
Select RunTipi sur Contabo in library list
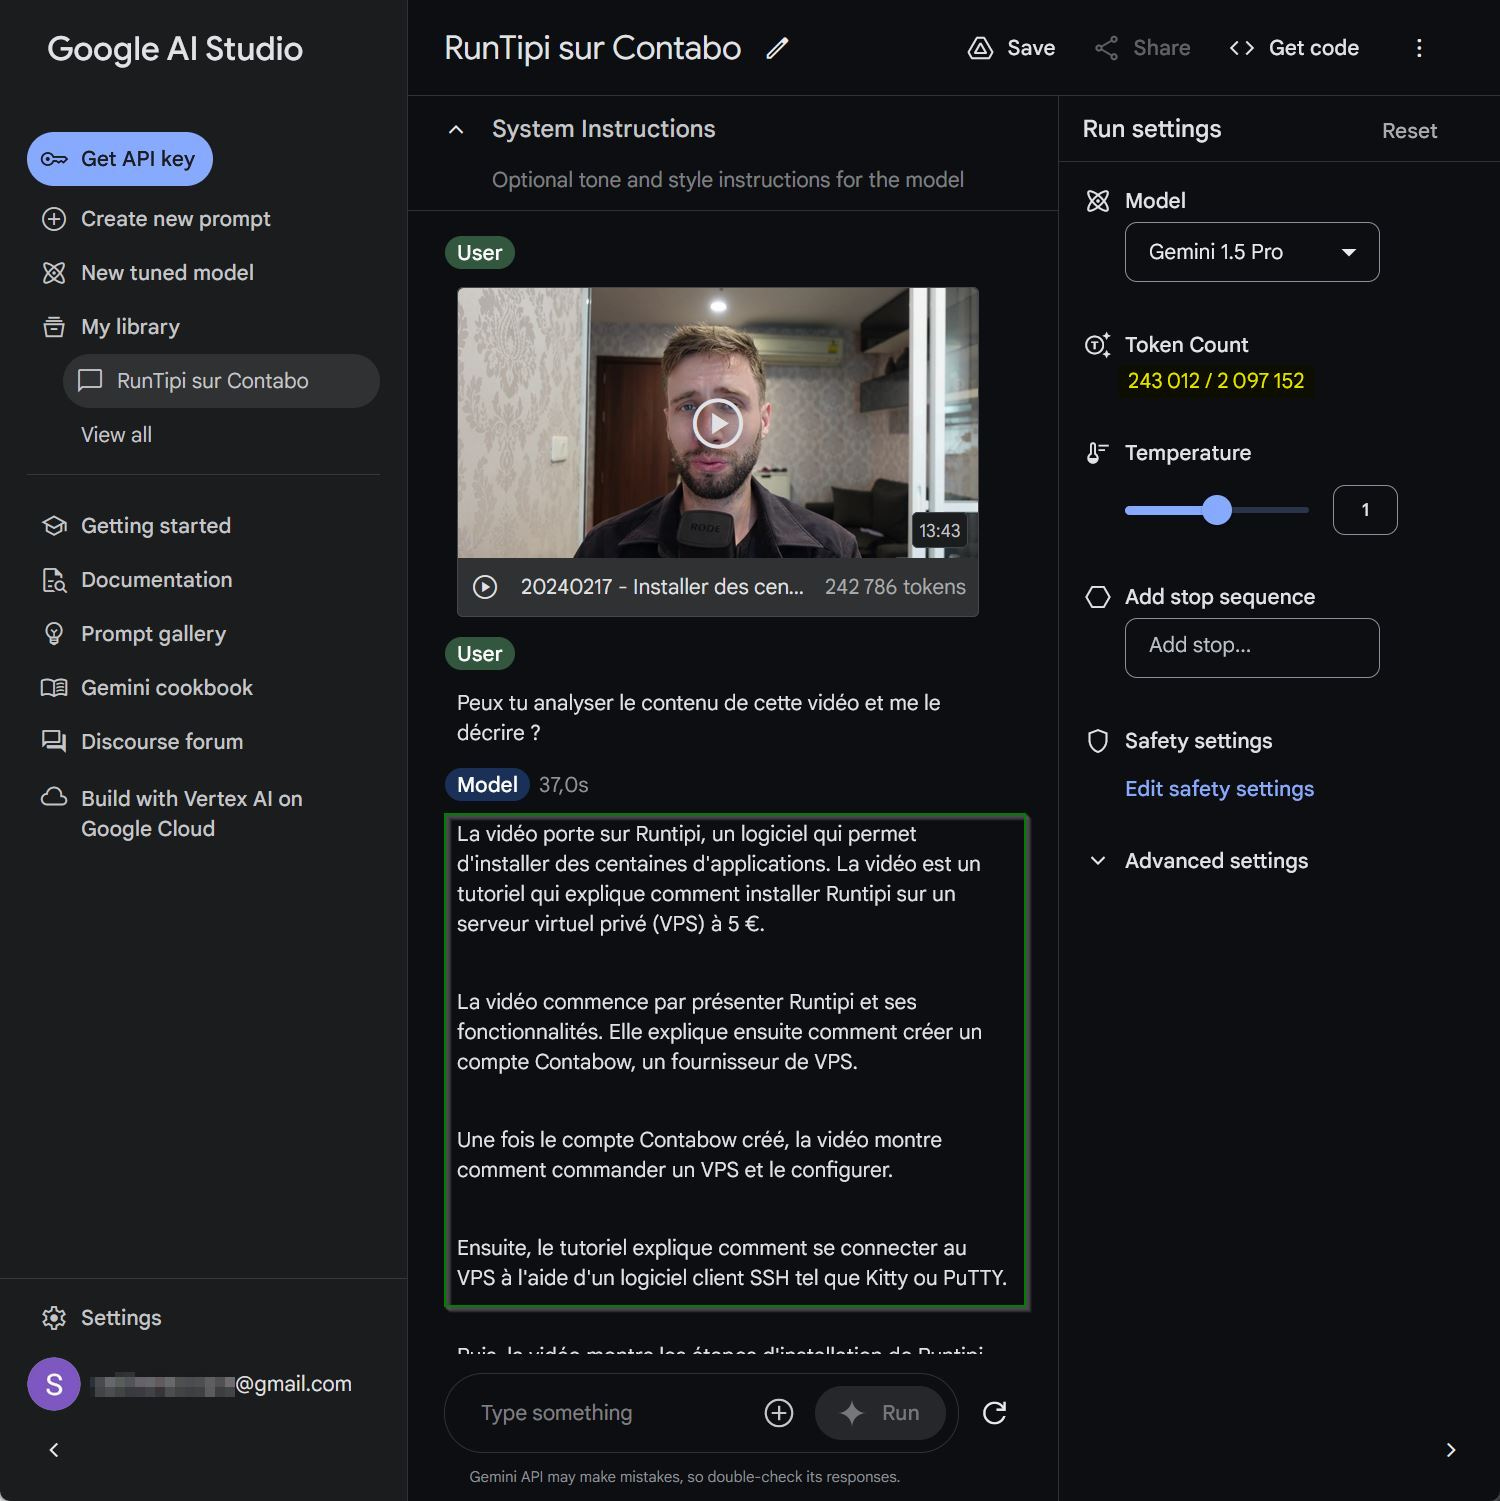click(x=221, y=381)
